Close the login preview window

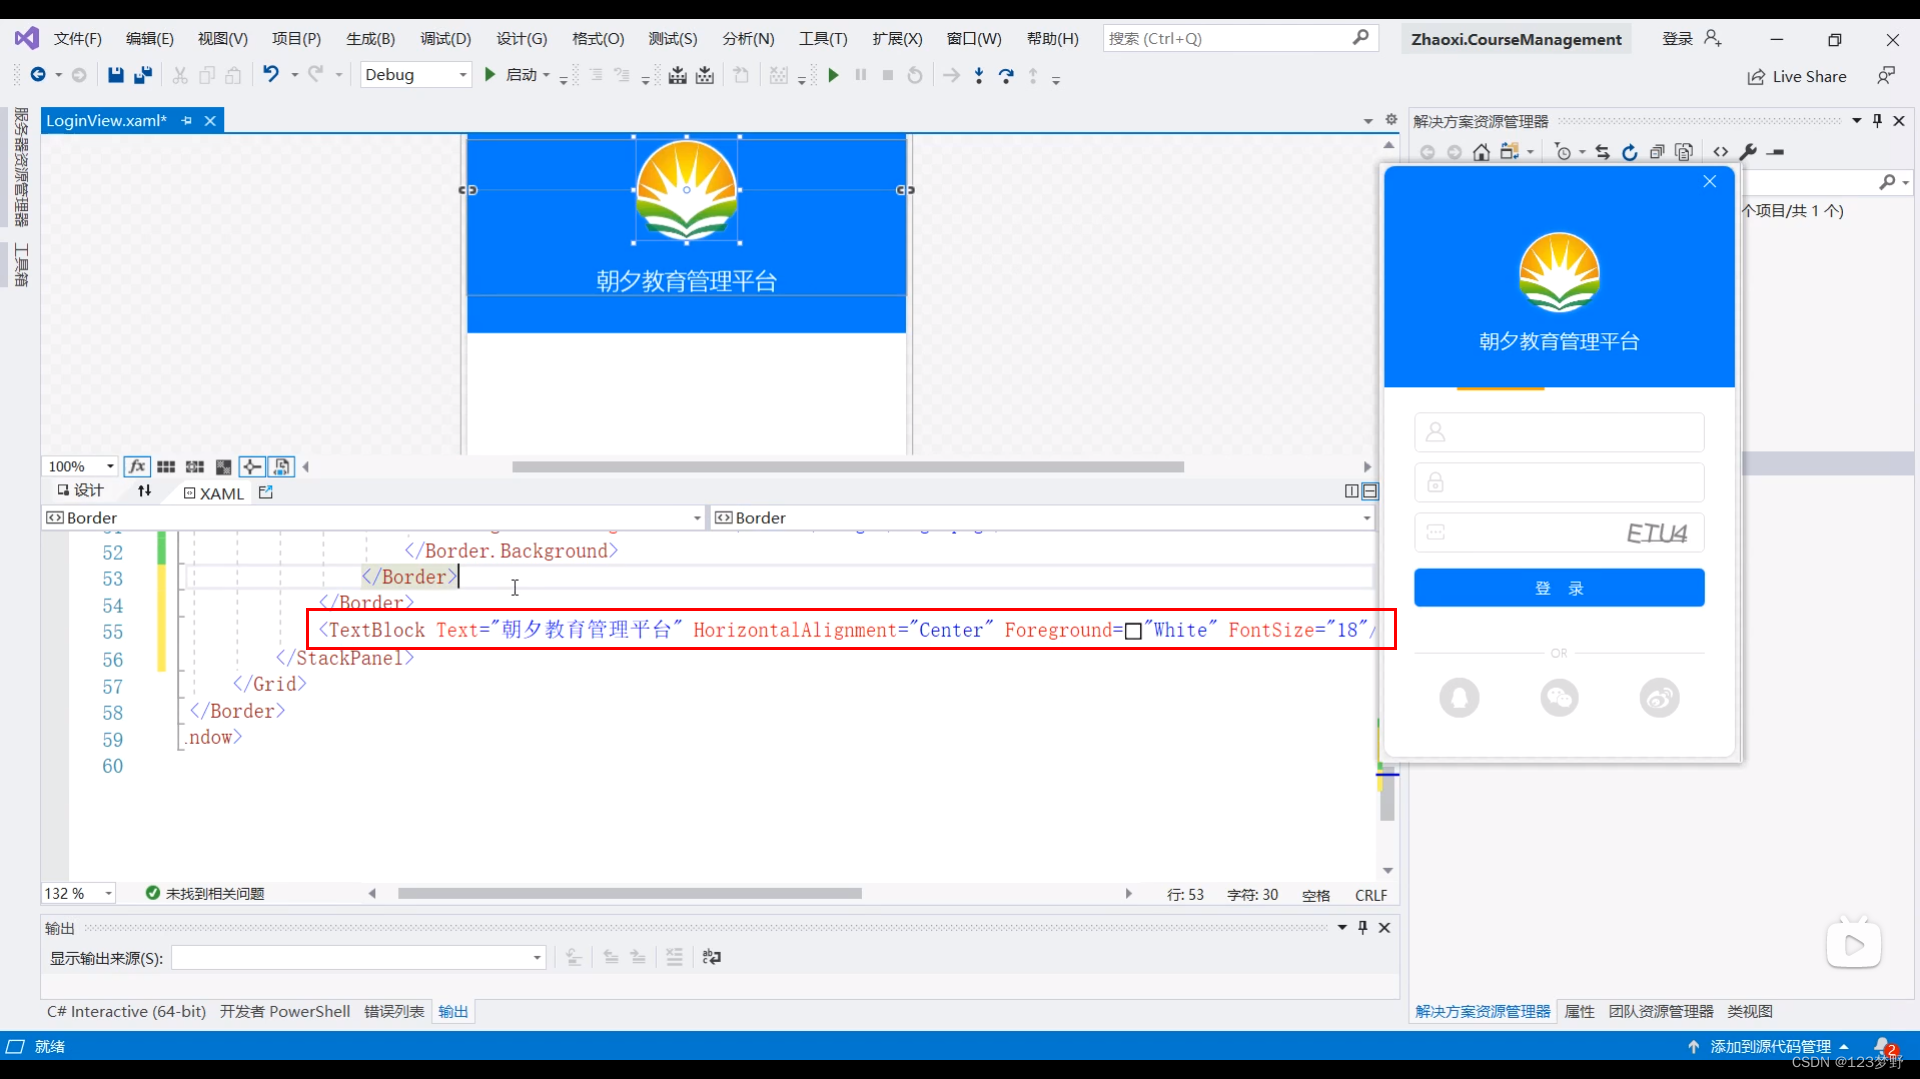1710,181
